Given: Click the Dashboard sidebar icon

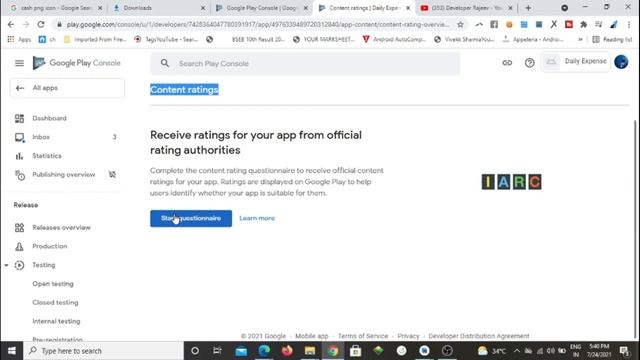Looking at the screenshot, I should 19,118.
